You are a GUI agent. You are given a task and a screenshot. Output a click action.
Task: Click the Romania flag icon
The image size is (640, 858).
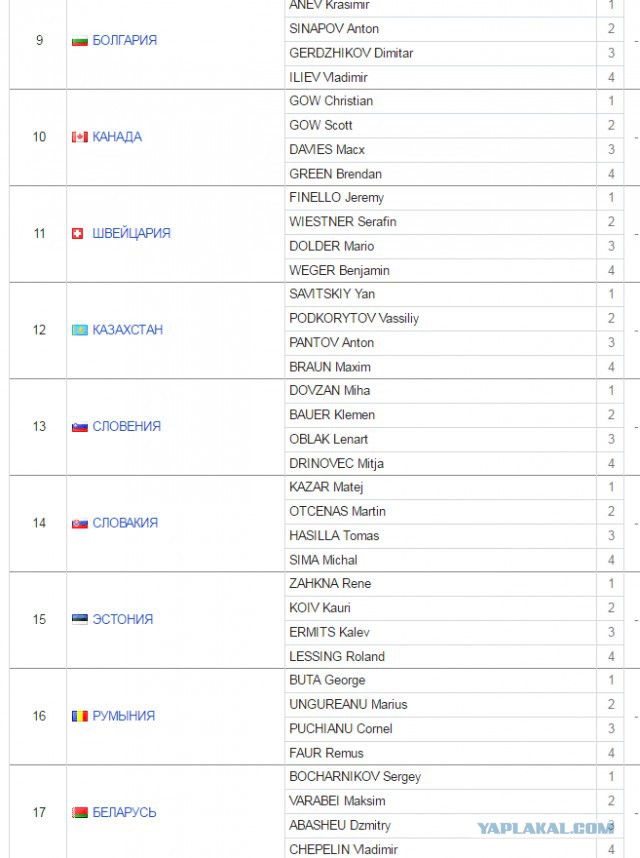point(80,716)
